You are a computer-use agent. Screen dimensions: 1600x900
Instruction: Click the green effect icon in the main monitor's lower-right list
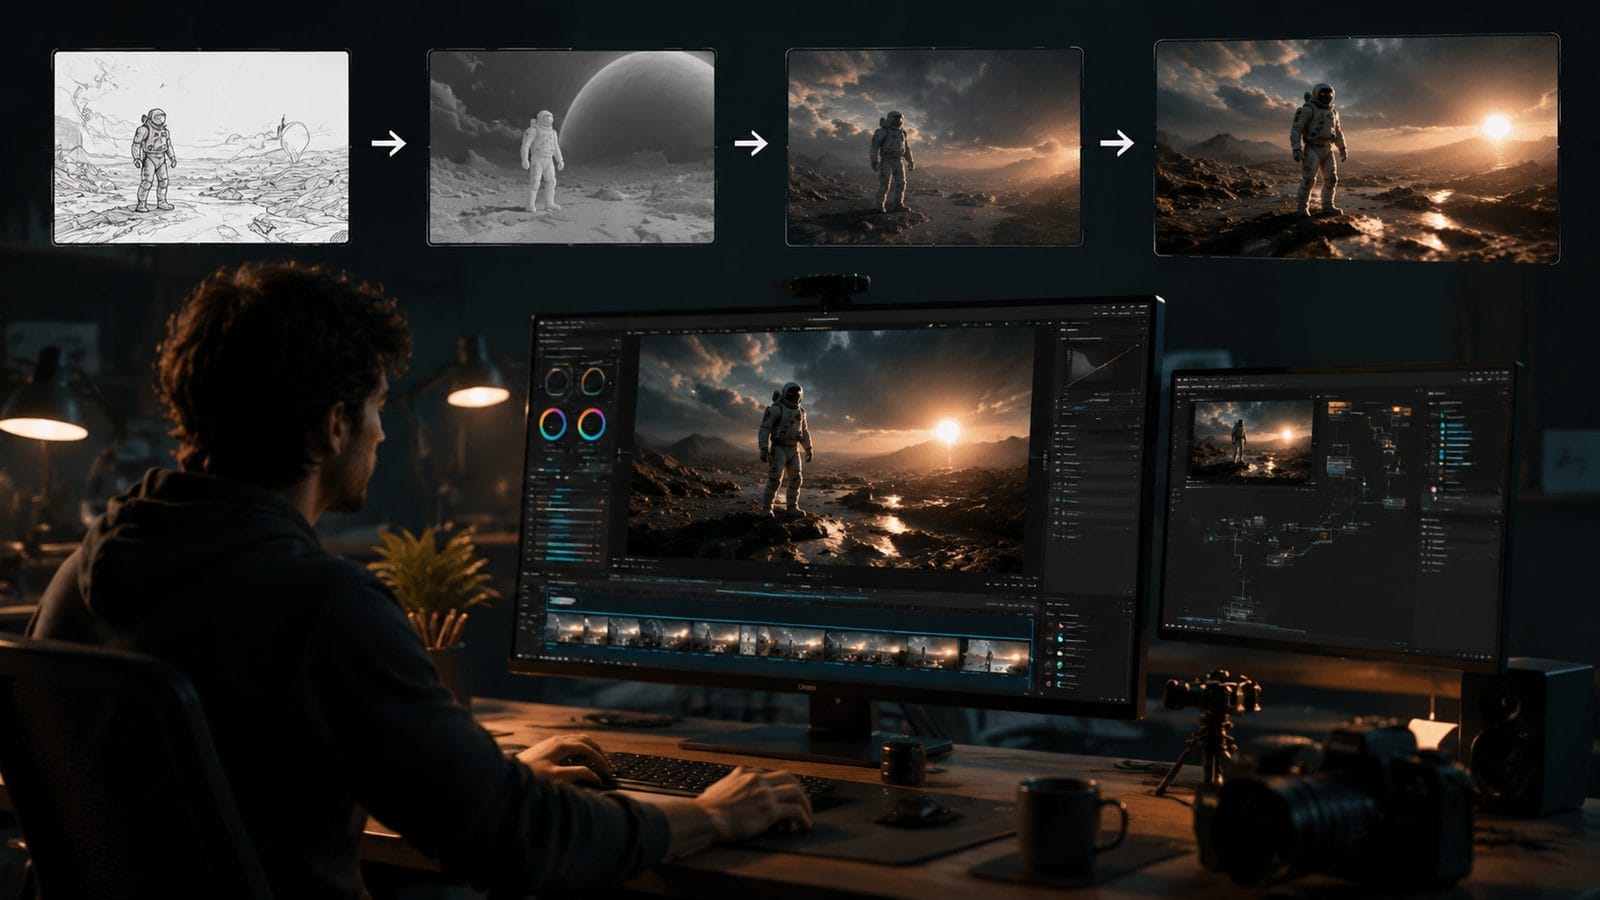click(1061, 664)
